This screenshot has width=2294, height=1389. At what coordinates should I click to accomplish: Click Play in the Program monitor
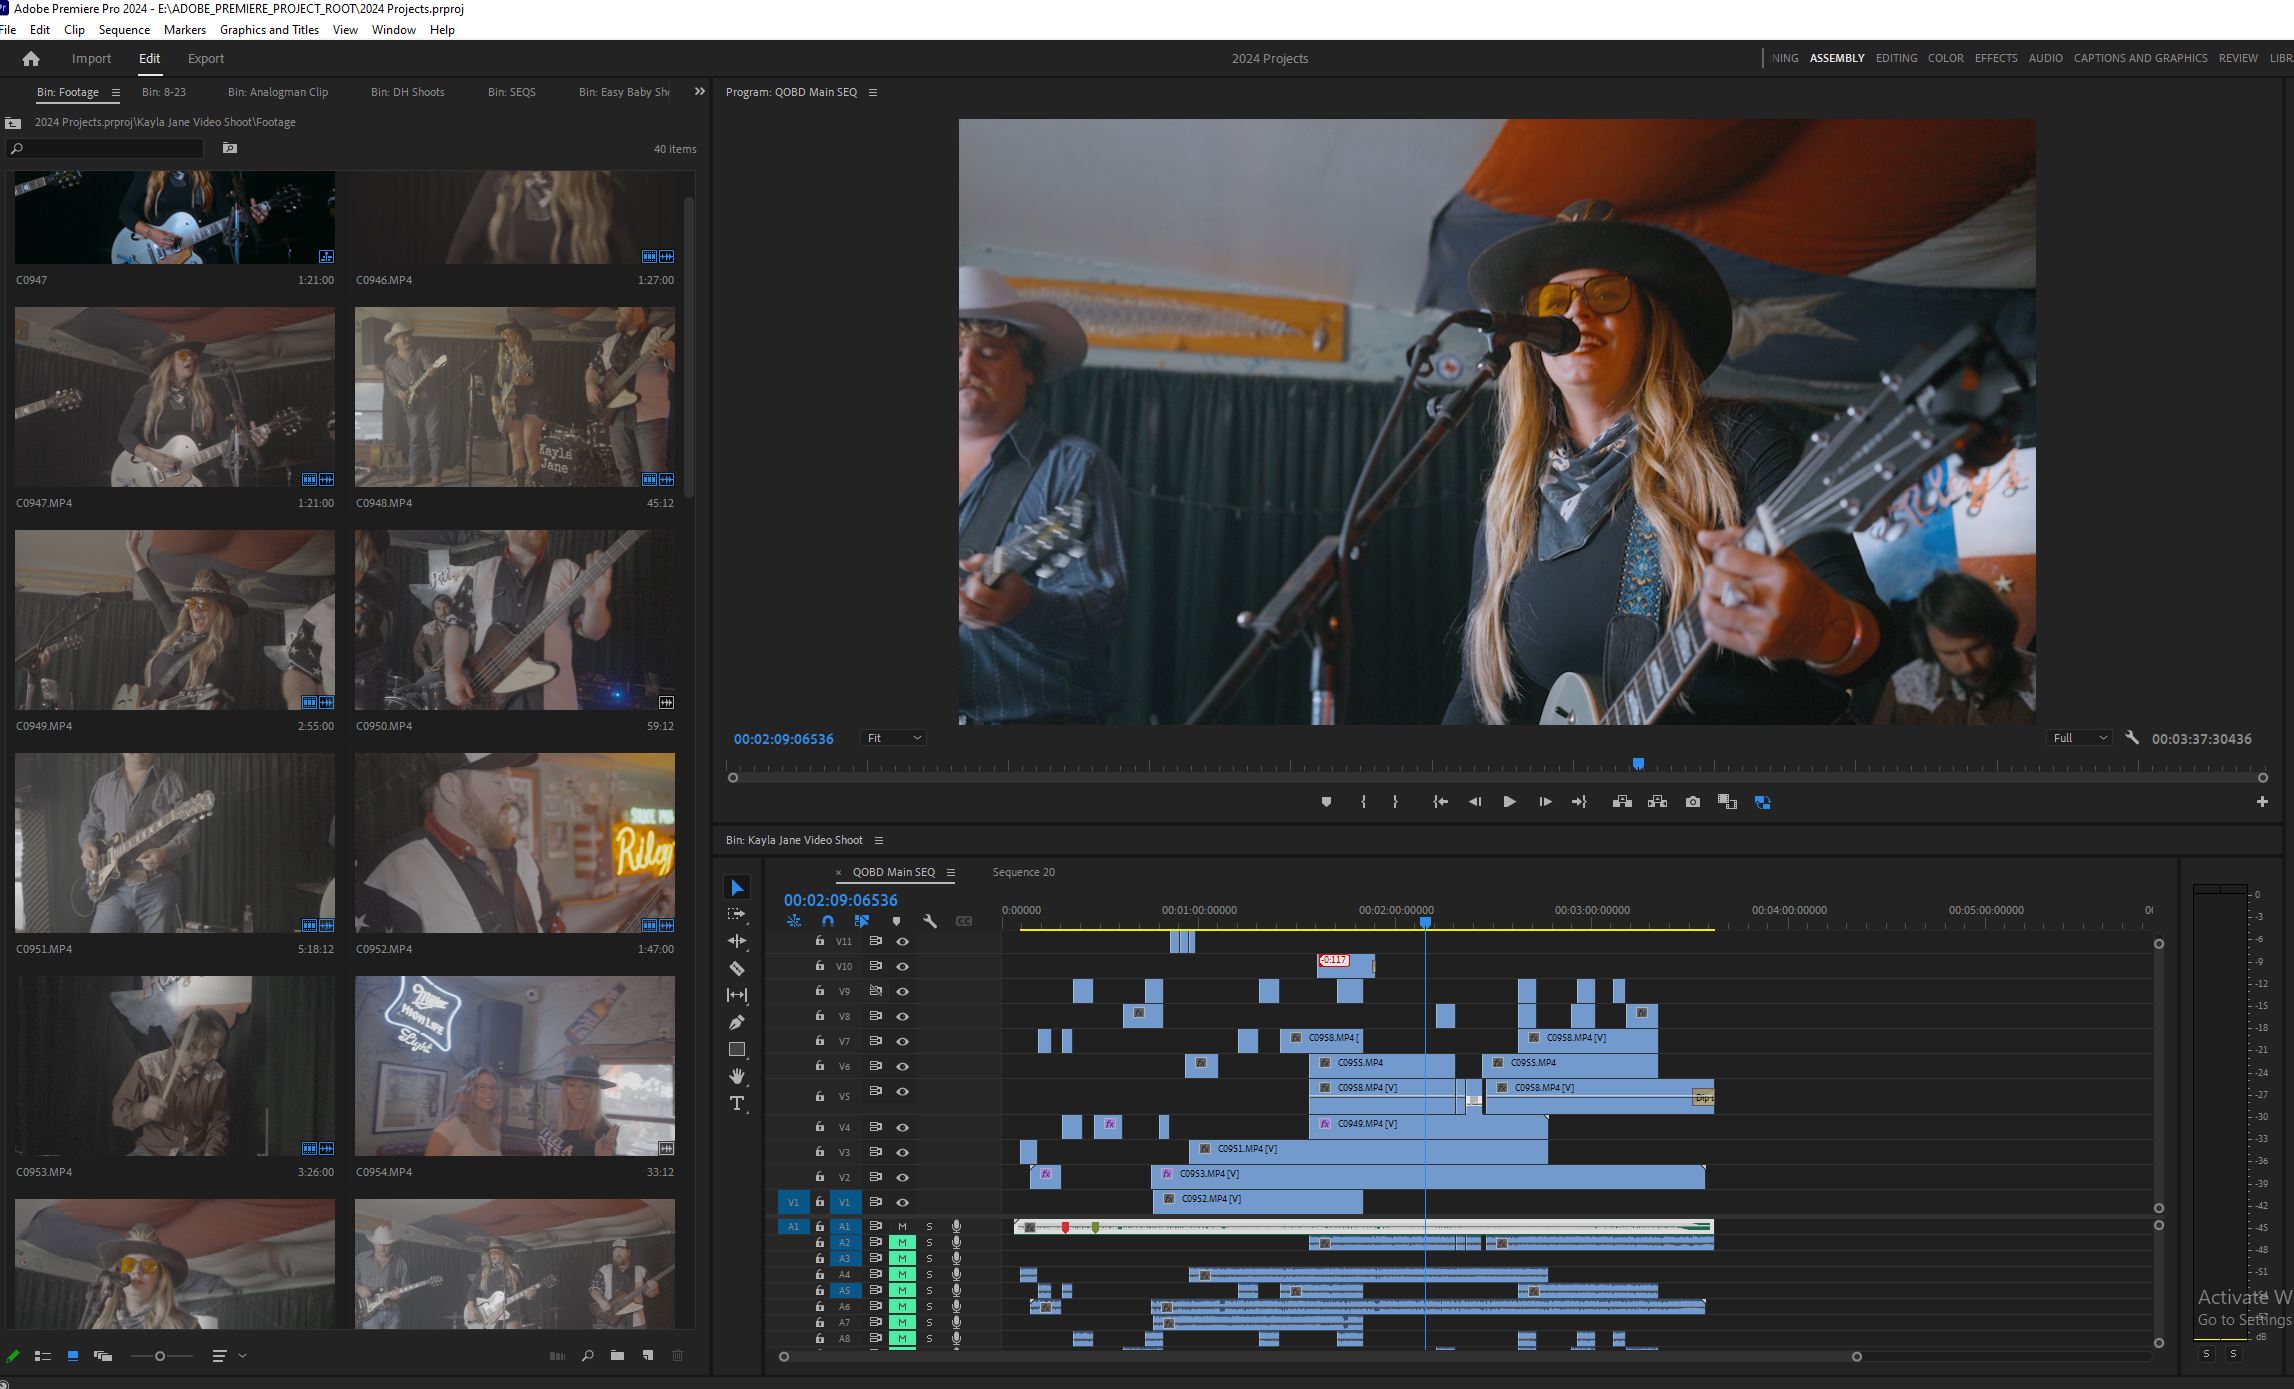coord(1509,802)
